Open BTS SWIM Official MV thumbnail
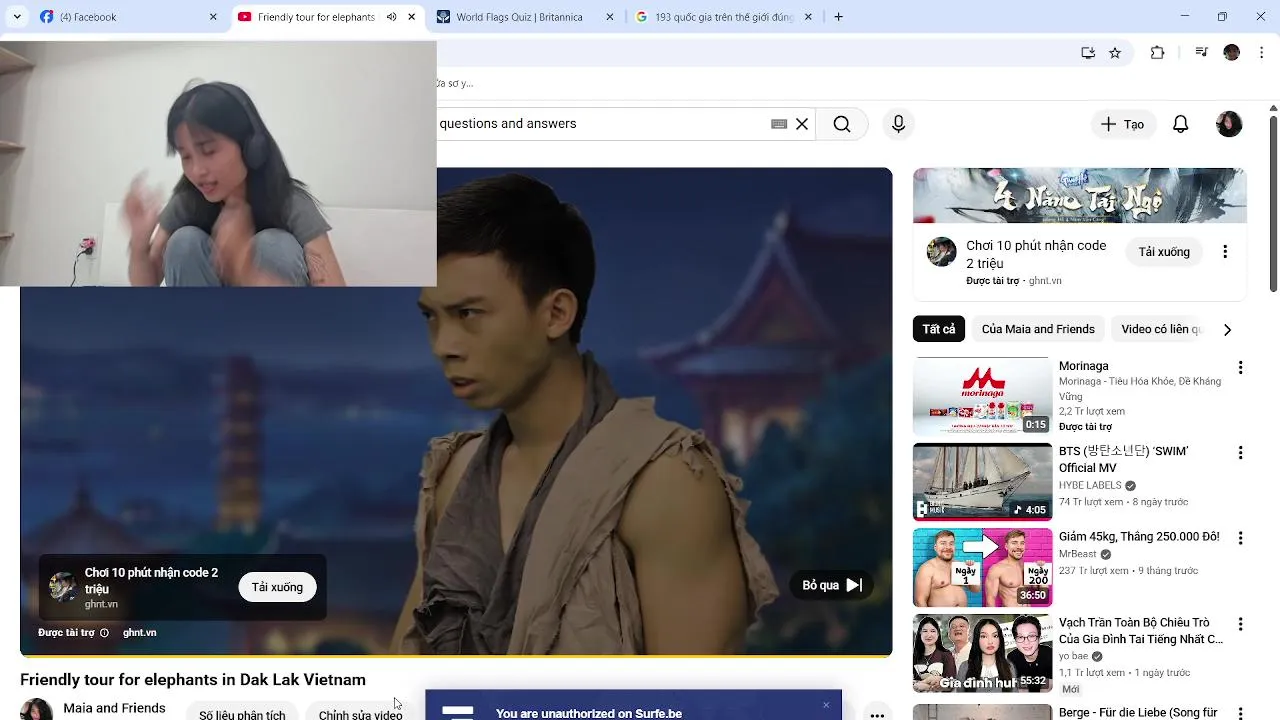 click(982, 482)
